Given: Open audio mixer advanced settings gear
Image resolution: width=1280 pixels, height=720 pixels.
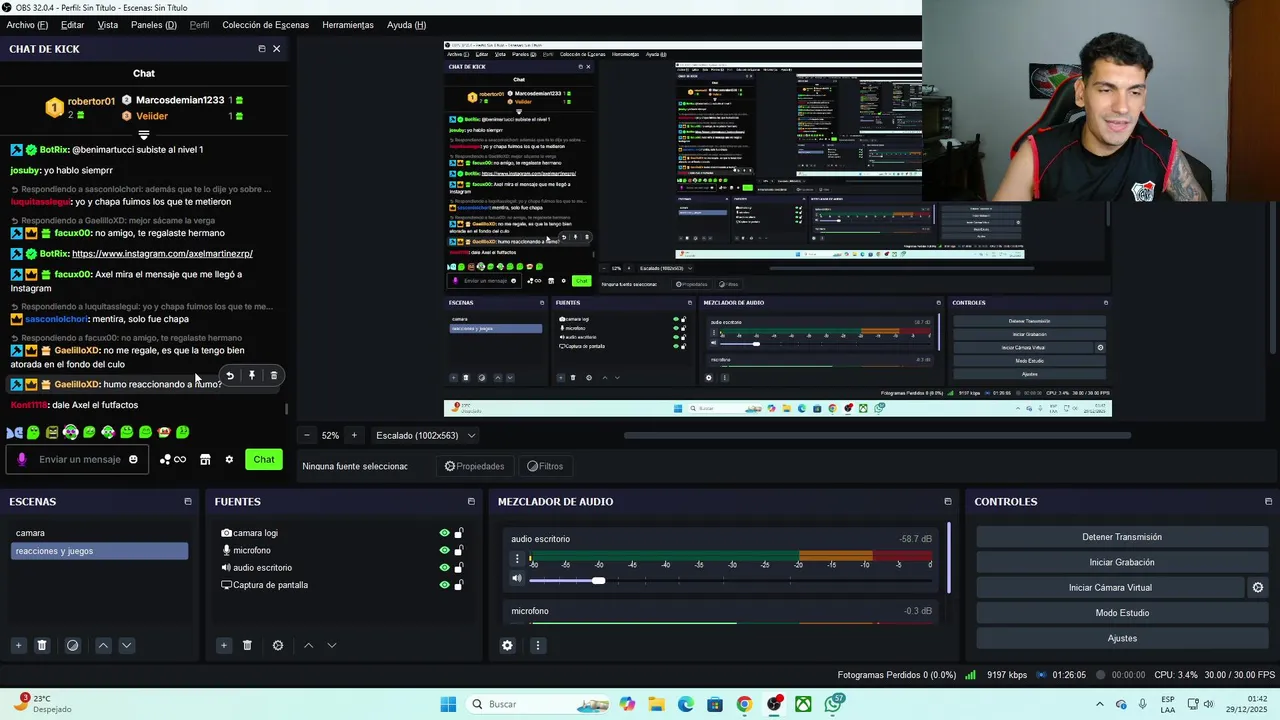Looking at the screenshot, I should click(507, 646).
